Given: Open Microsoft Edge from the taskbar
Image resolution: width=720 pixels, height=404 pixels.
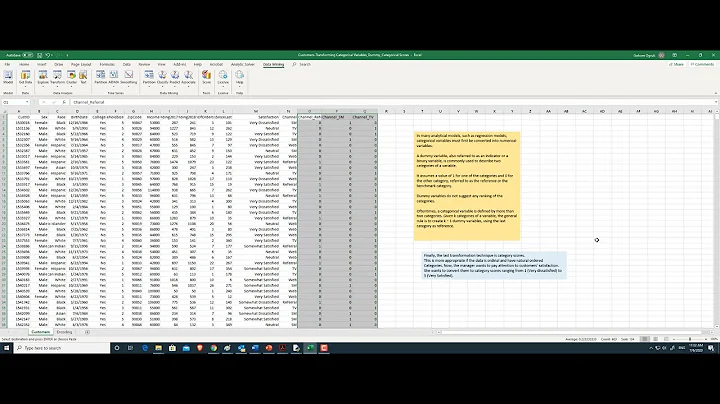Looking at the screenshot, I should [x=145, y=348].
